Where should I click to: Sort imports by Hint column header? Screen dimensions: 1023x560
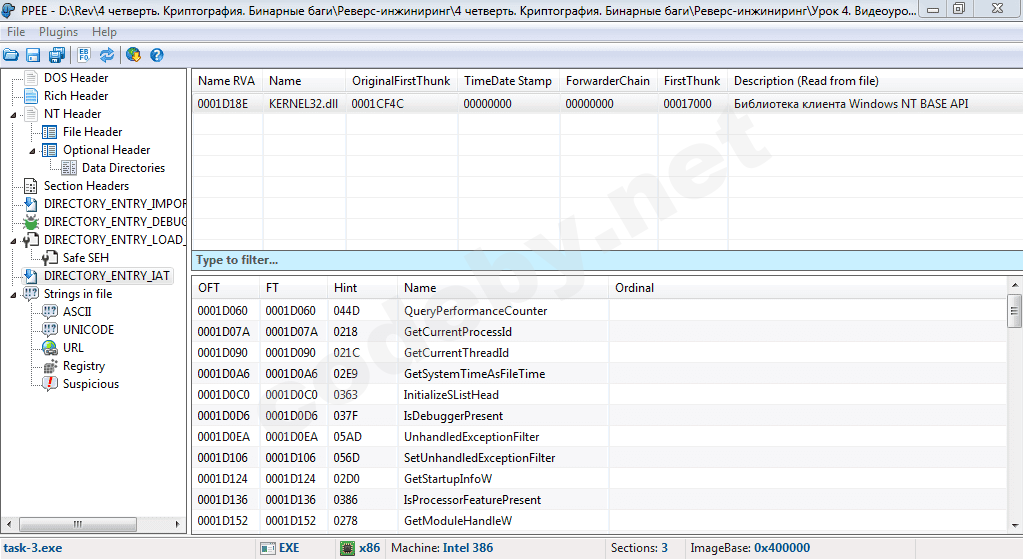(345, 288)
